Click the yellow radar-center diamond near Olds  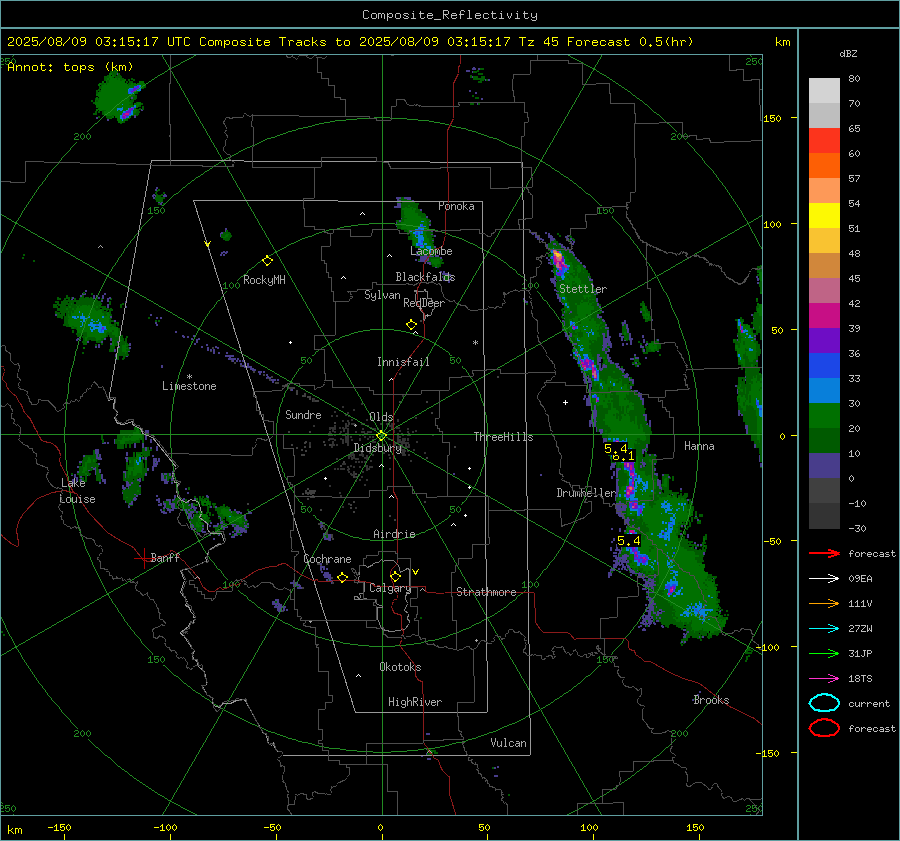coord(382,436)
